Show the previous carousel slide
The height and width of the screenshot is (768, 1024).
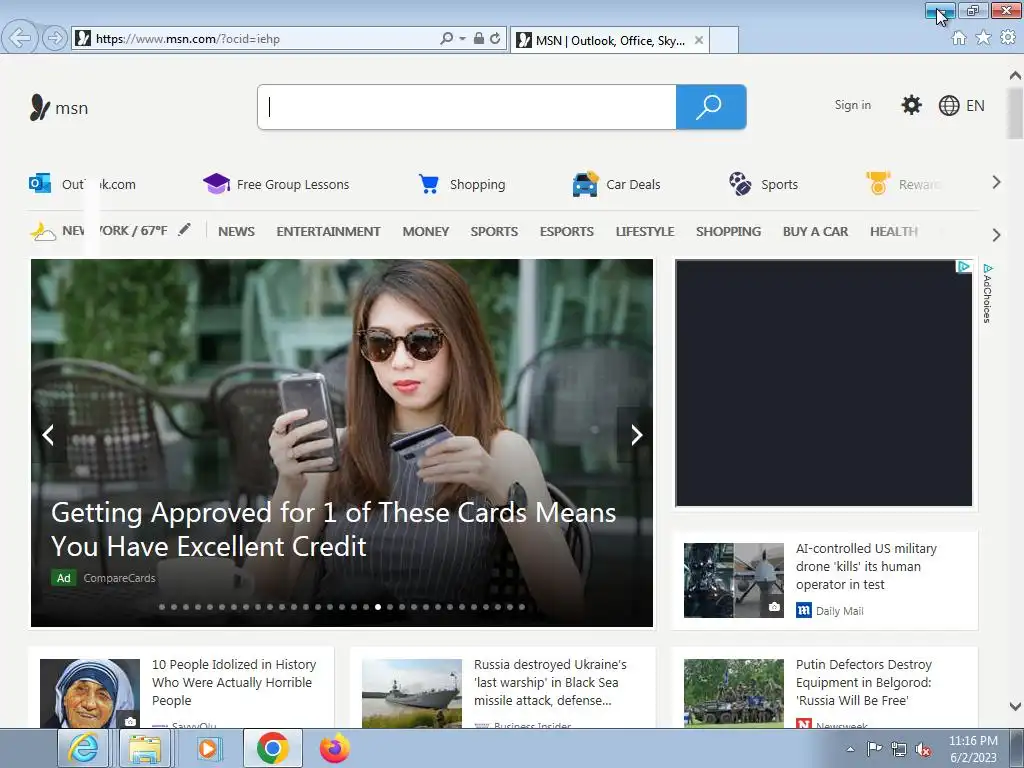(48, 435)
